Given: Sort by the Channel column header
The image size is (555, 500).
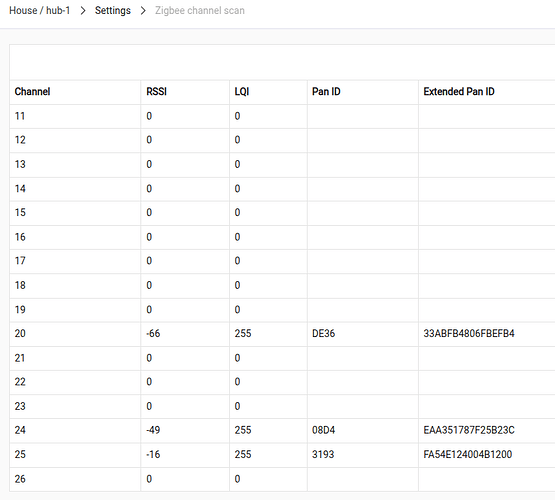Looking at the screenshot, I should pos(32,92).
